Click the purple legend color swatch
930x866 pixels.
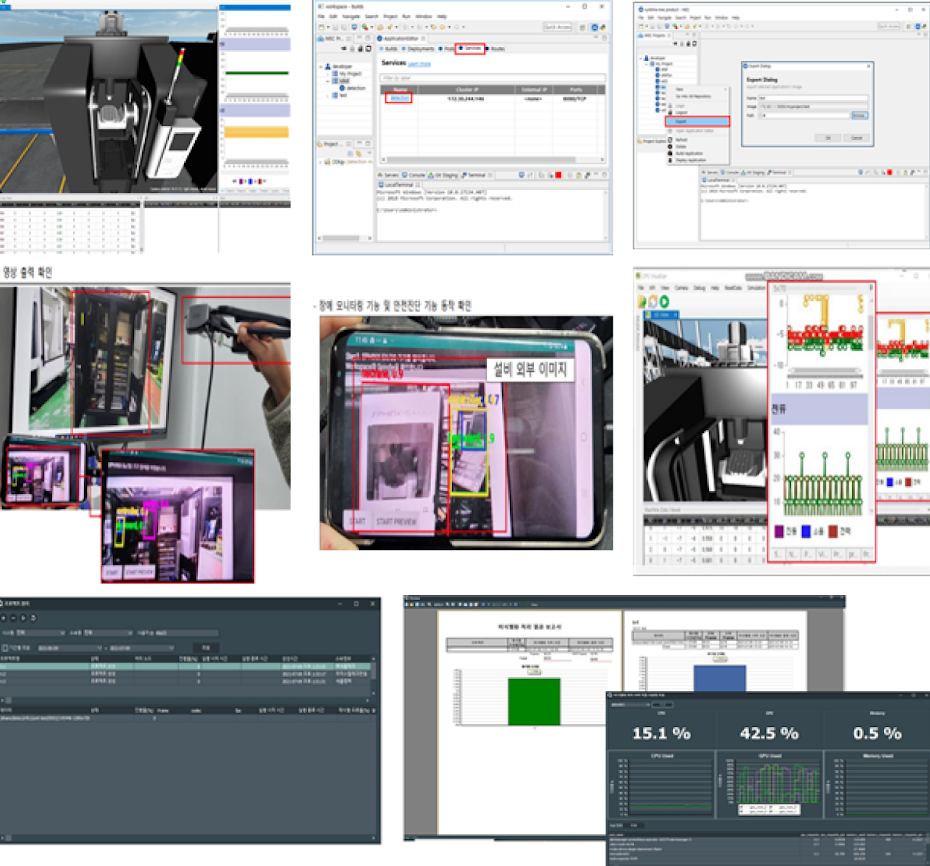[780, 530]
